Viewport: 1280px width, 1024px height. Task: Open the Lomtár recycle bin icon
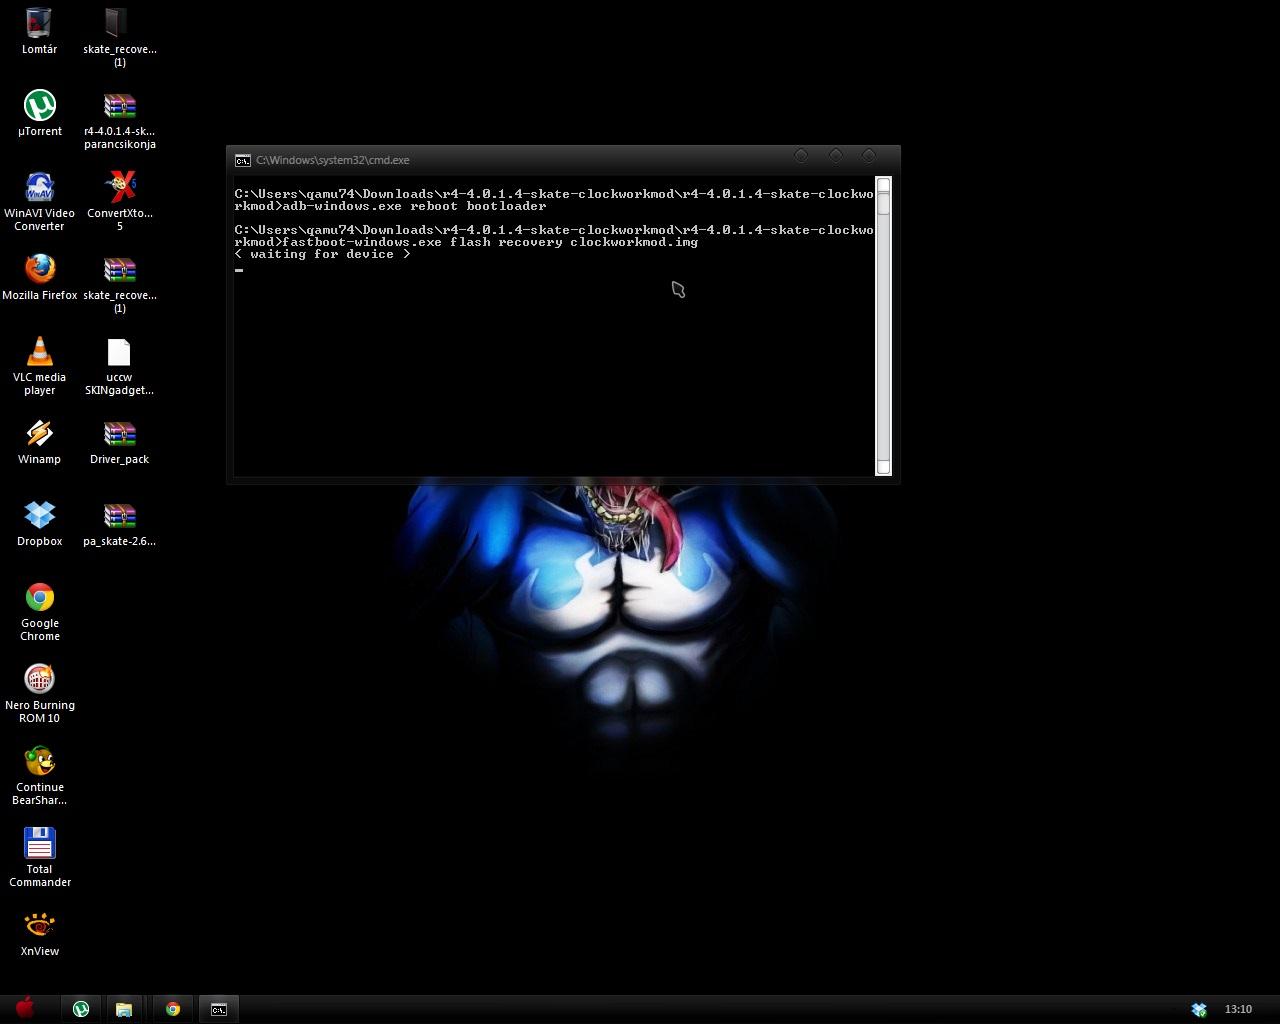(39, 31)
